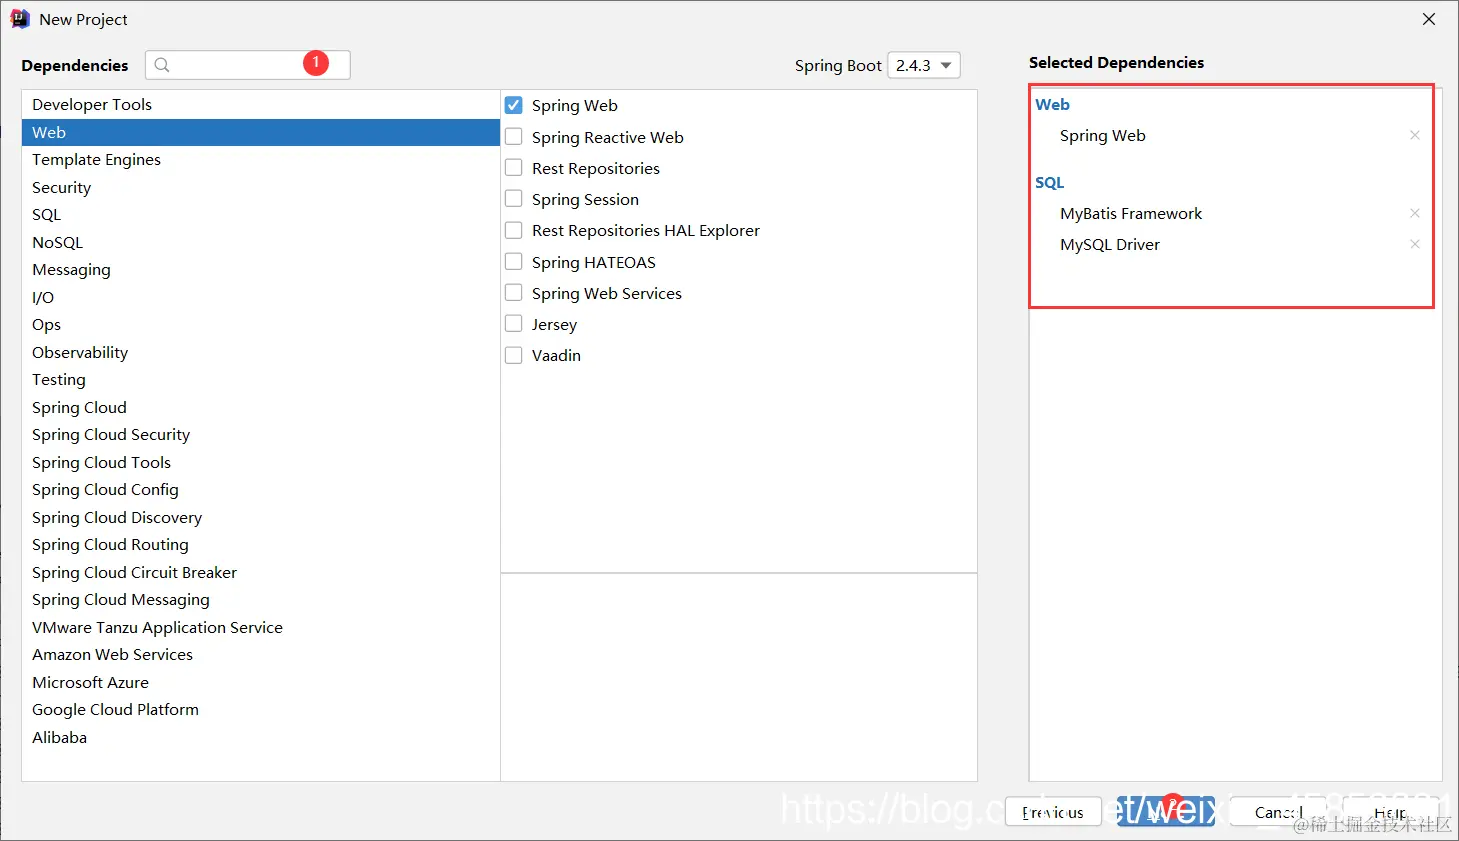Choose the Microsoft Azure category

tap(261, 682)
